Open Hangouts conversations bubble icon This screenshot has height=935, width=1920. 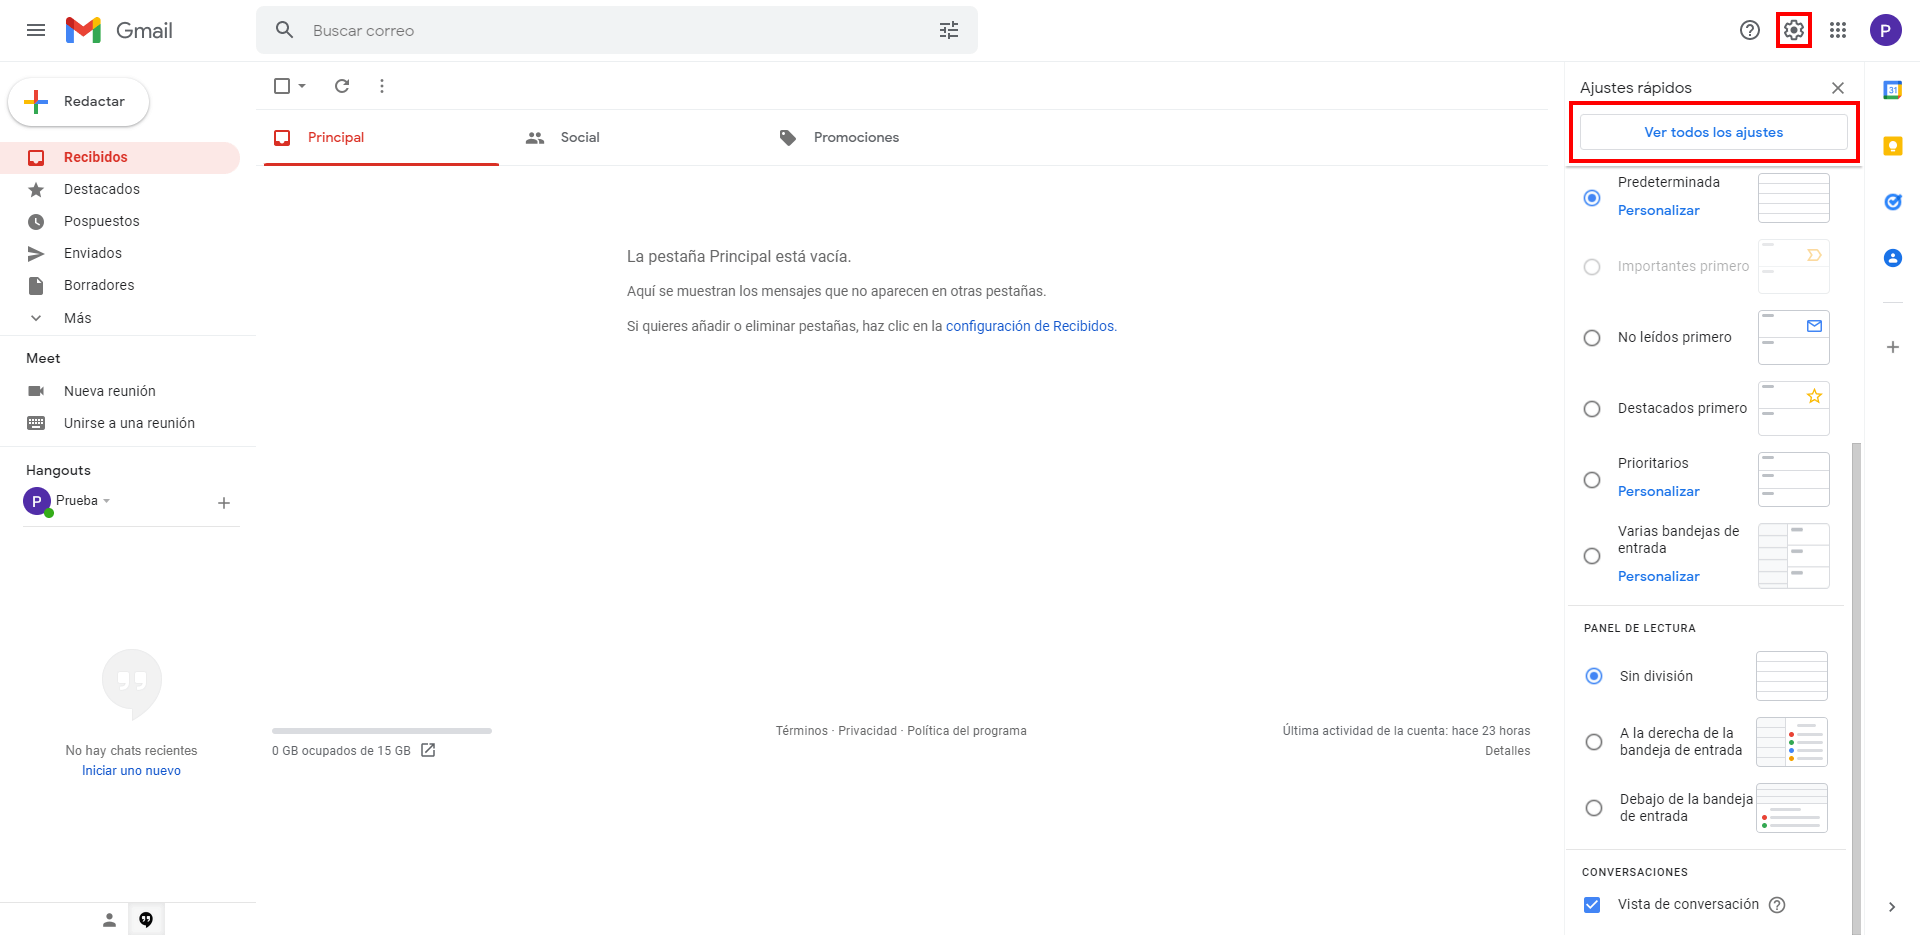coord(146,920)
